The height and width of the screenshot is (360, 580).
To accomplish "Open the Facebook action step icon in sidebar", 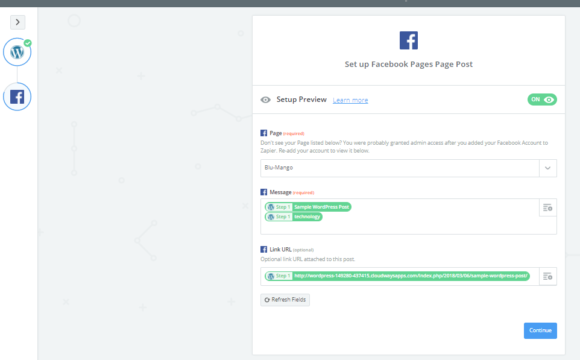I will (x=17, y=97).
